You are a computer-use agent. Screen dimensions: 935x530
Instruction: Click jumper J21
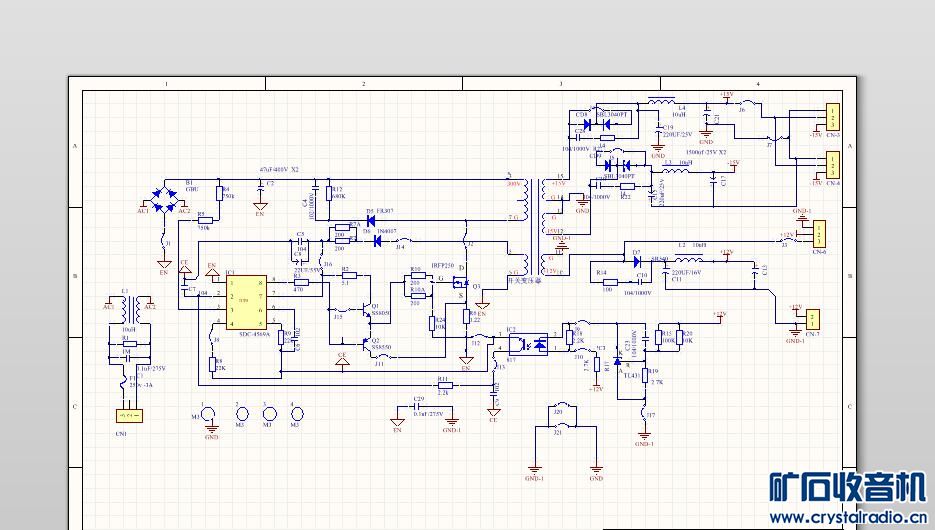click(564, 425)
